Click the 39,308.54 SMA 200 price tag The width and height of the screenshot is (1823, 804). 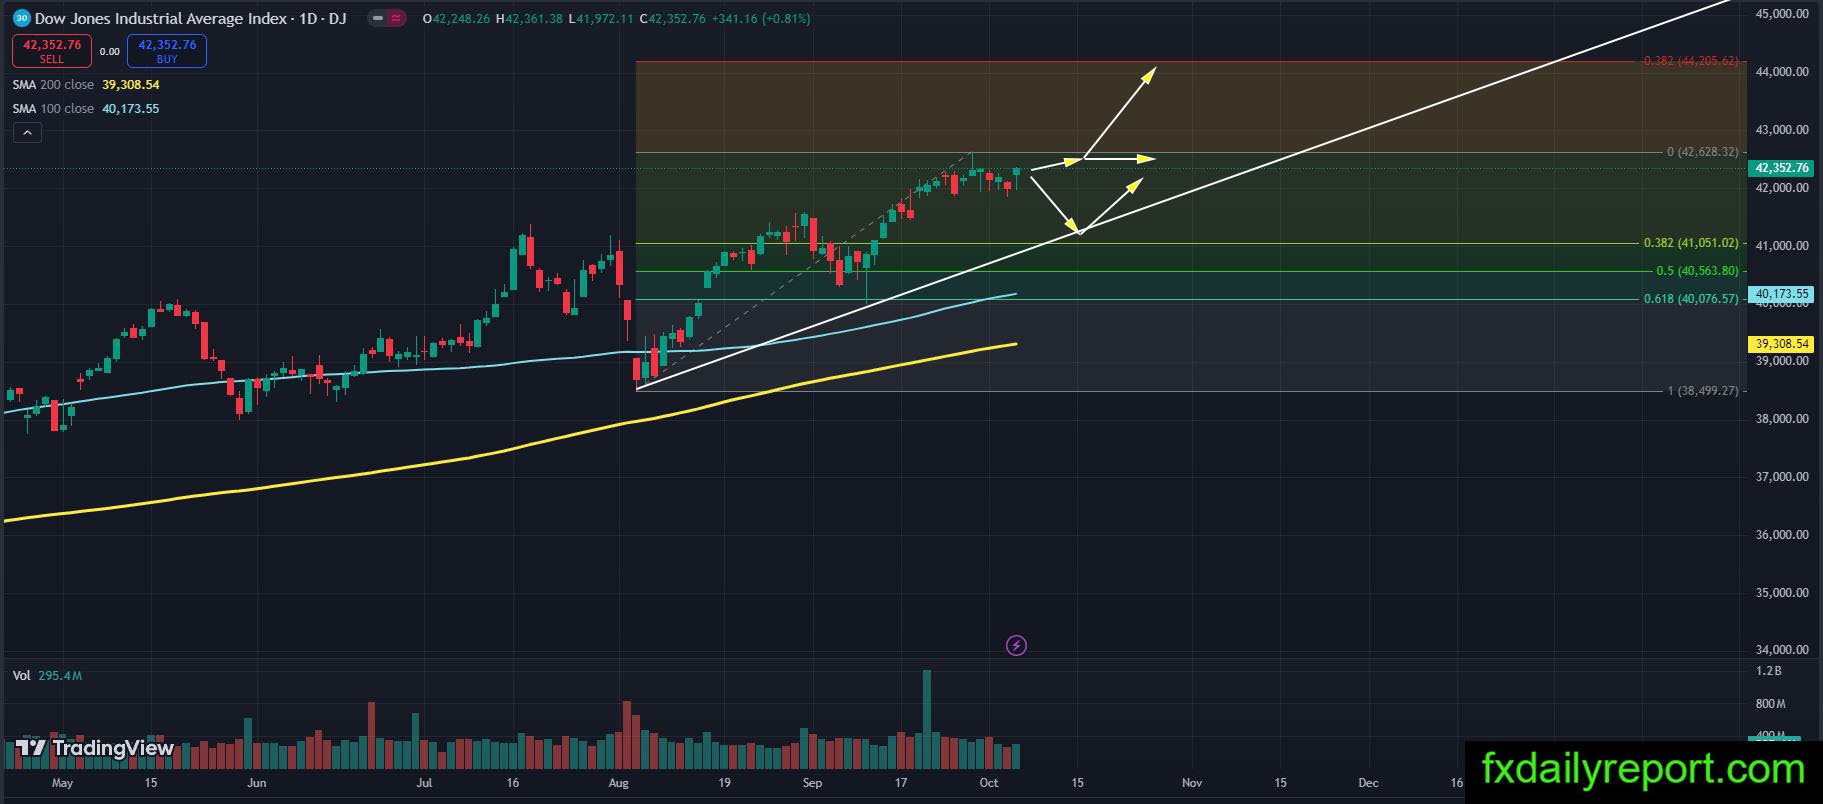coord(1781,344)
